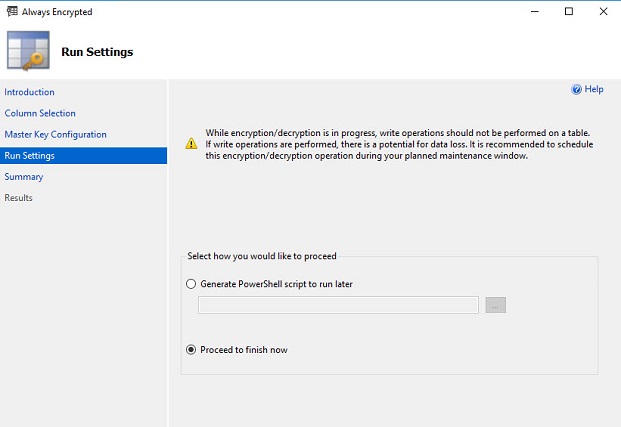Viewport: 621px width, 427px height.
Task: Maximize the Always Encrypted window
Action: [x=569, y=12]
